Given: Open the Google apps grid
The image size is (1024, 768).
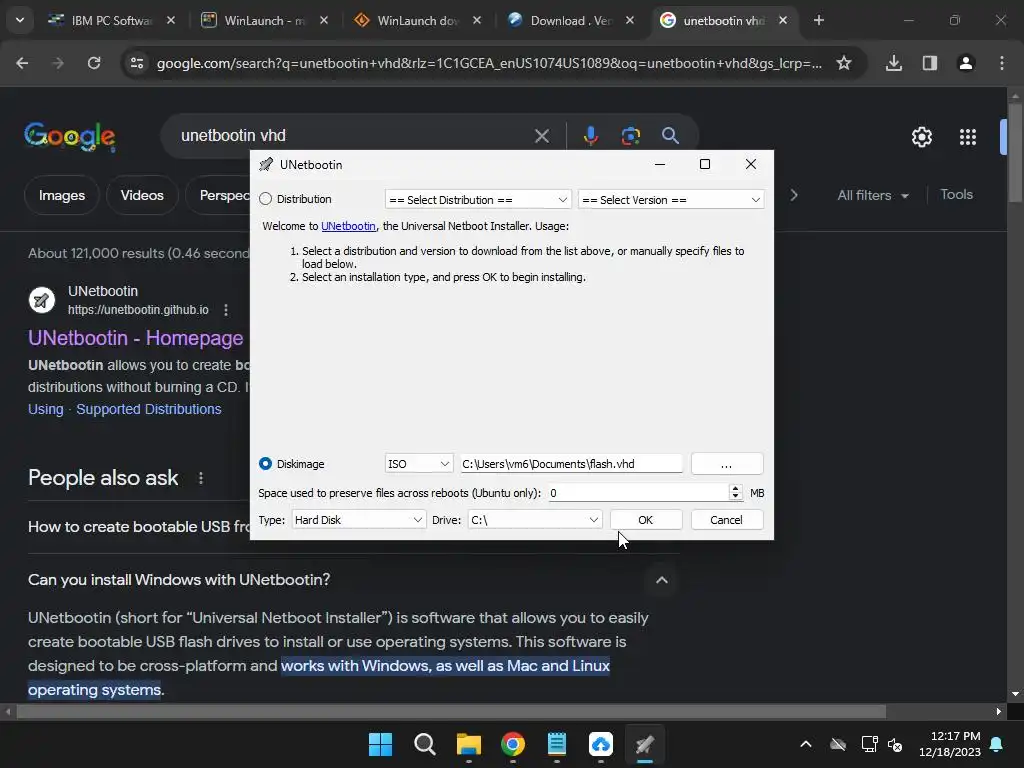Looking at the screenshot, I should [x=968, y=136].
